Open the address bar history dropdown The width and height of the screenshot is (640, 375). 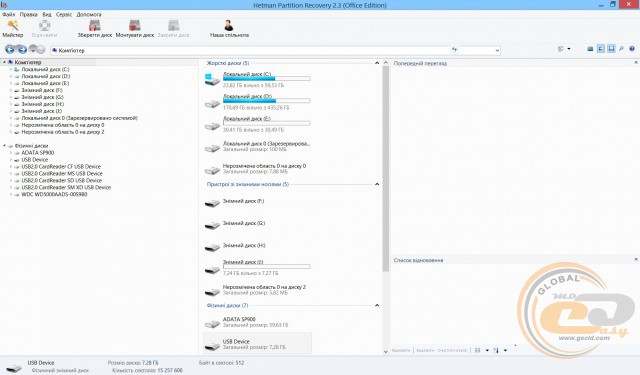497,50
